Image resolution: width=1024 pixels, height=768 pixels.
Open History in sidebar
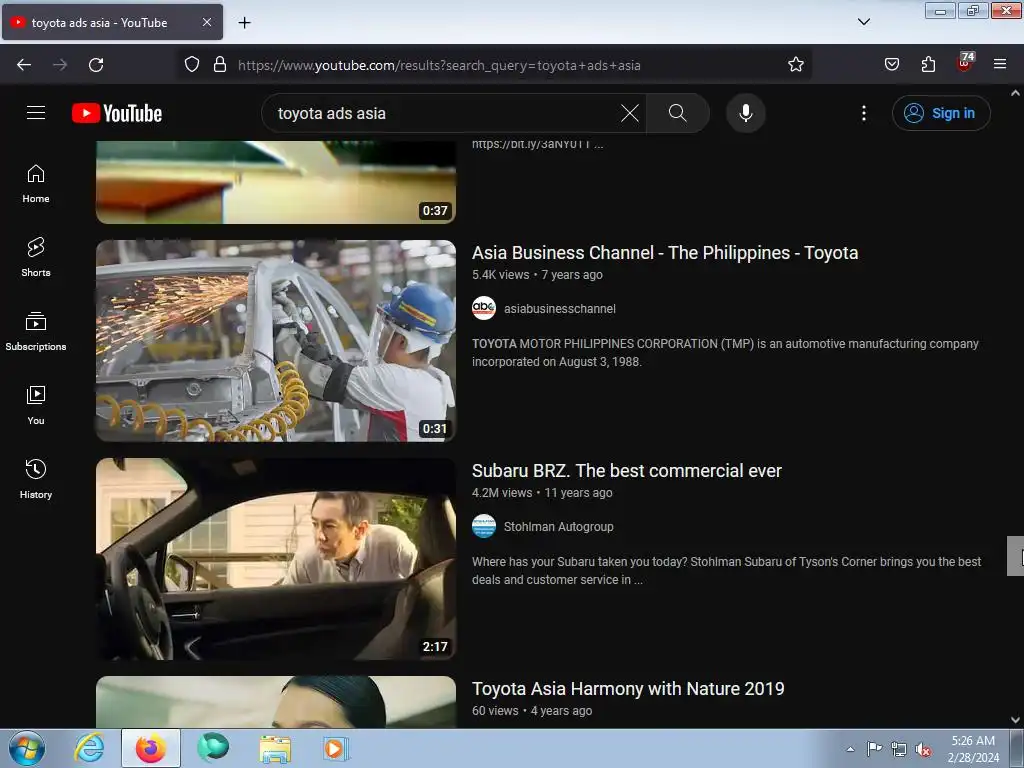coord(36,479)
